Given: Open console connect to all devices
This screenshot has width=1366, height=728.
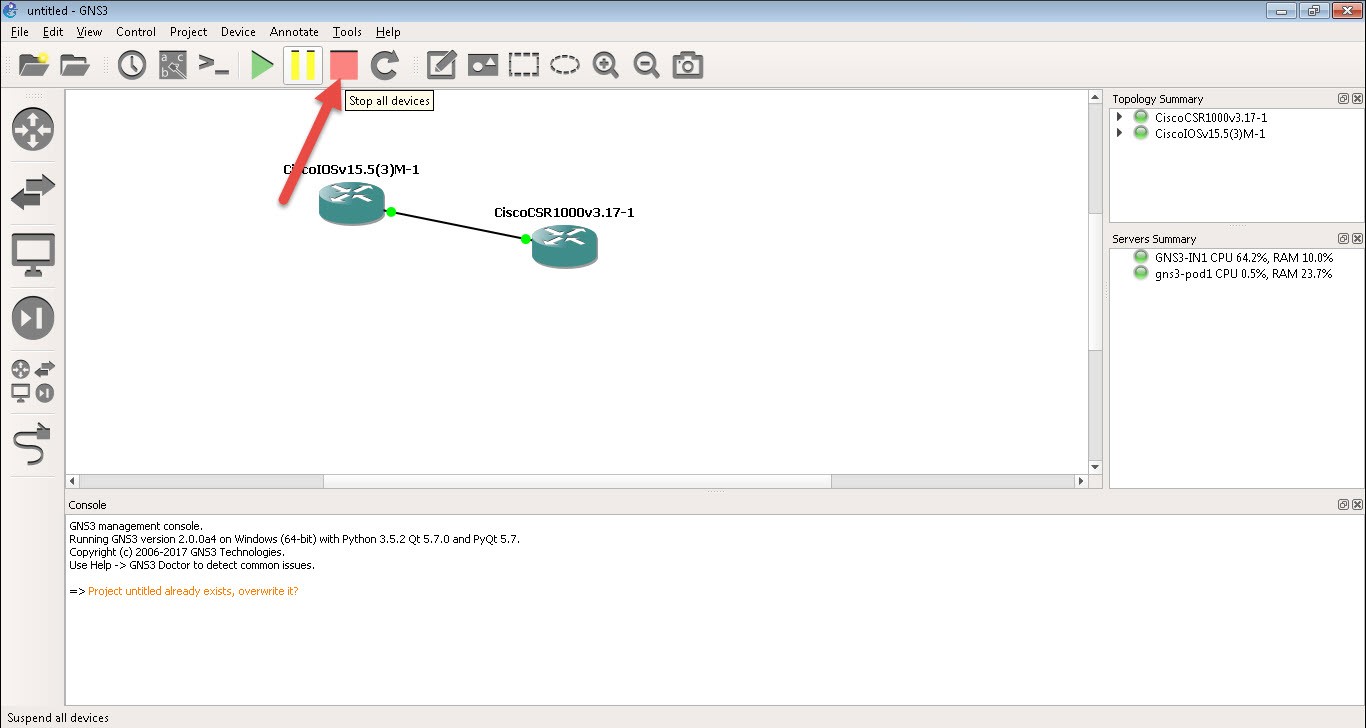Looking at the screenshot, I should (213, 66).
